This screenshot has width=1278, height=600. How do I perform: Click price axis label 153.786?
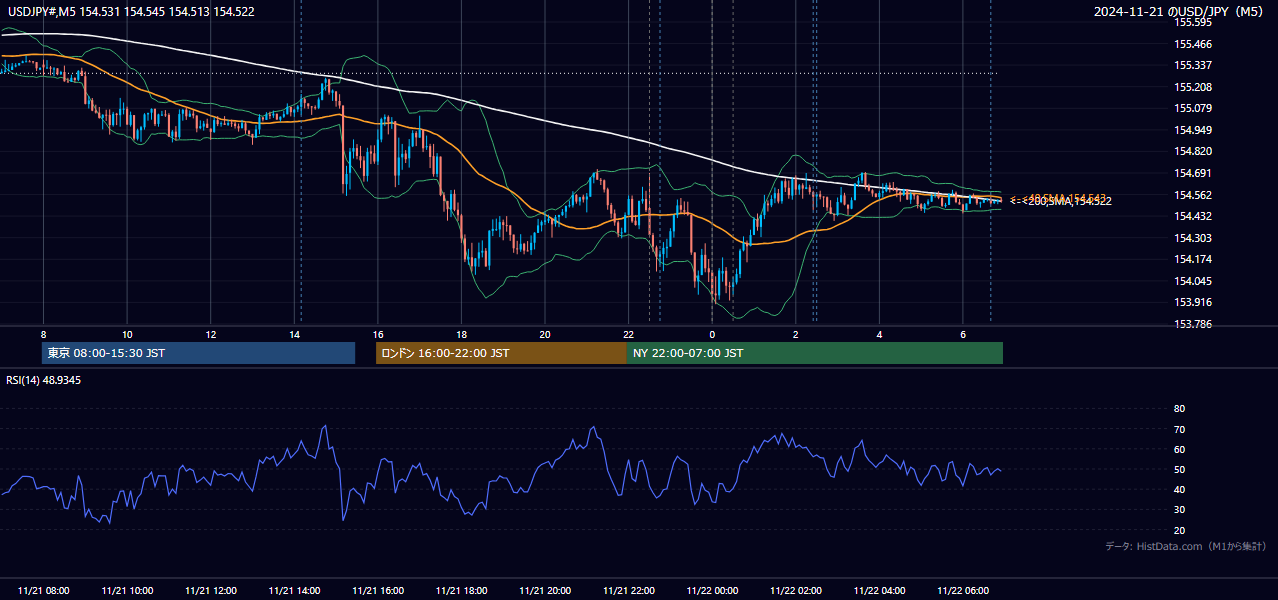point(1193,324)
